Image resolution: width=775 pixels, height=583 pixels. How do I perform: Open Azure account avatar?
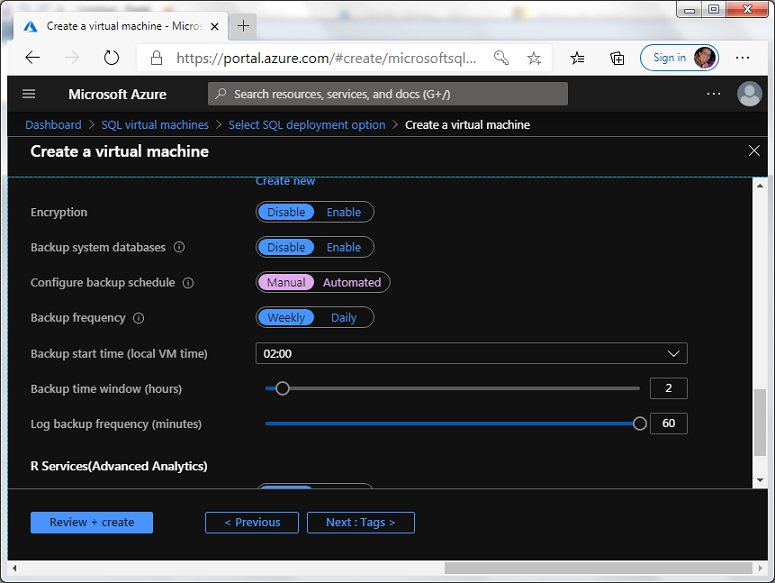click(749, 93)
